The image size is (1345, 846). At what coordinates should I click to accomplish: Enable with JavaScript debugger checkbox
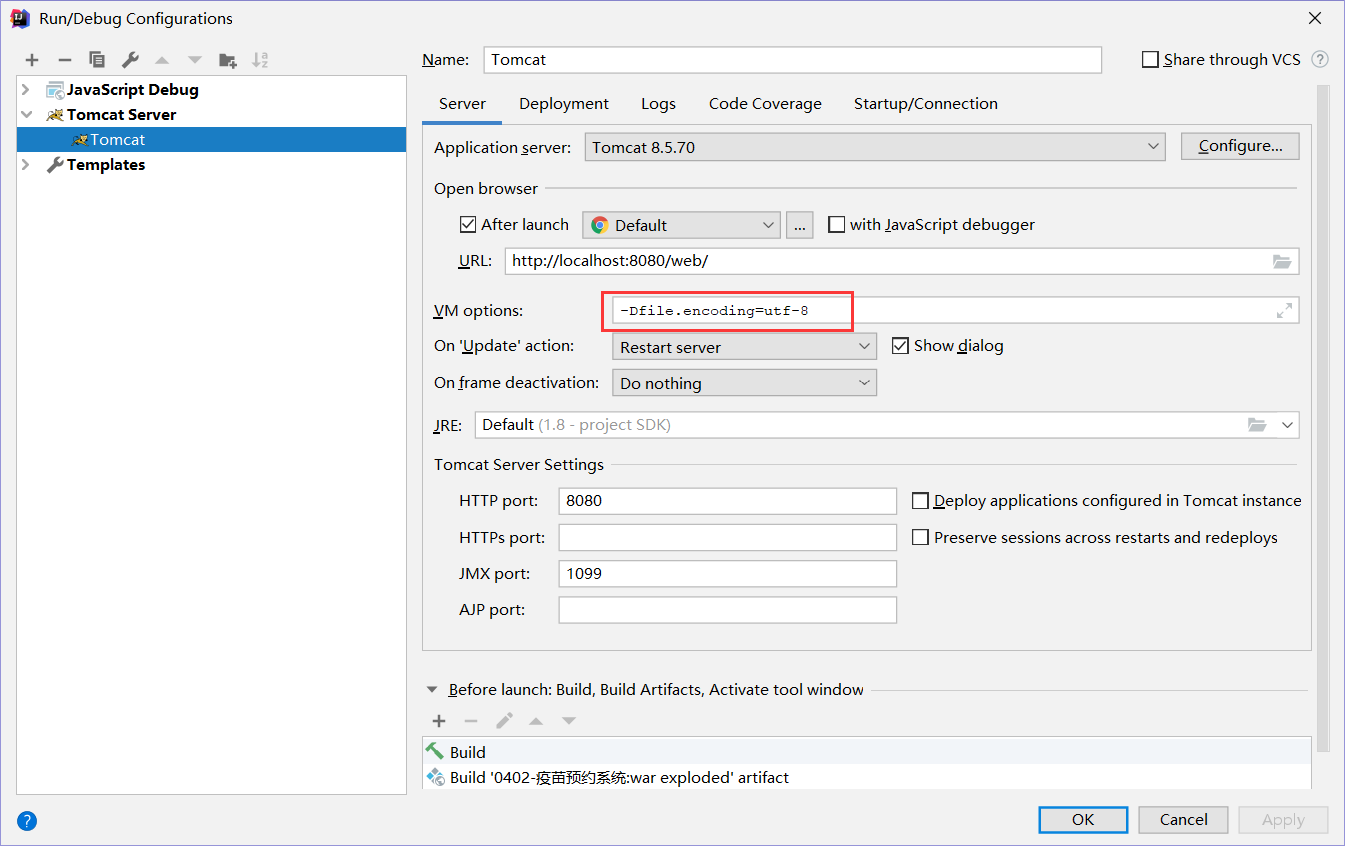pyautogui.click(x=836, y=225)
